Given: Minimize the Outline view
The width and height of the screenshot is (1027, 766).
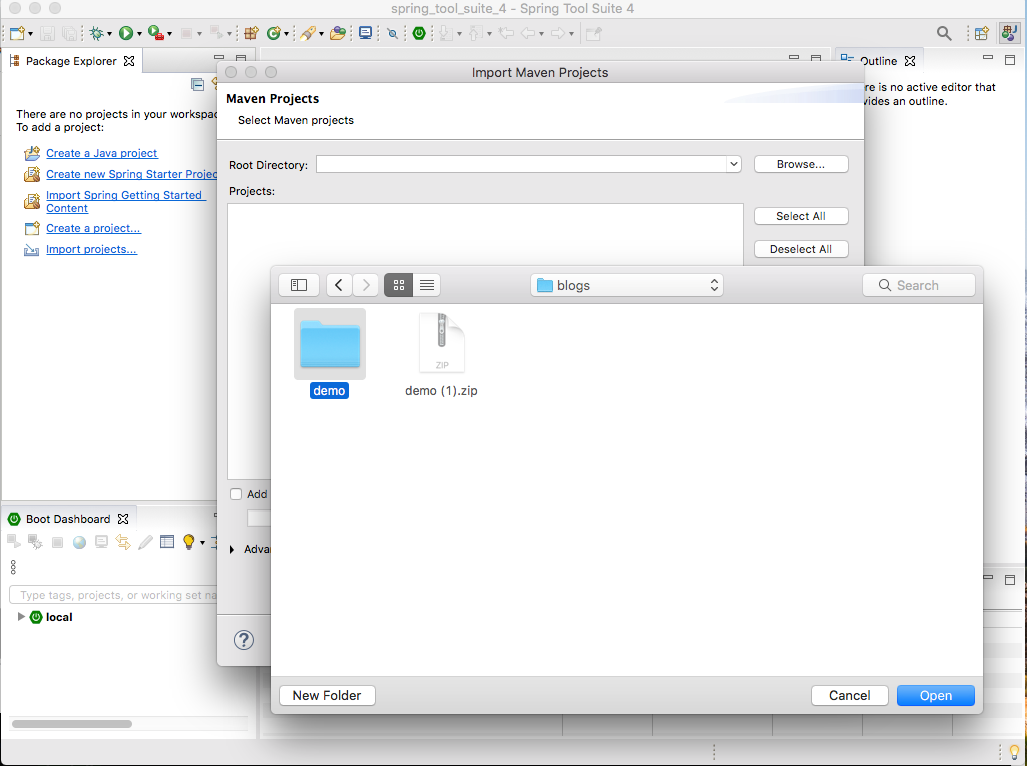Looking at the screenshot, I should (x=988, y=58).
